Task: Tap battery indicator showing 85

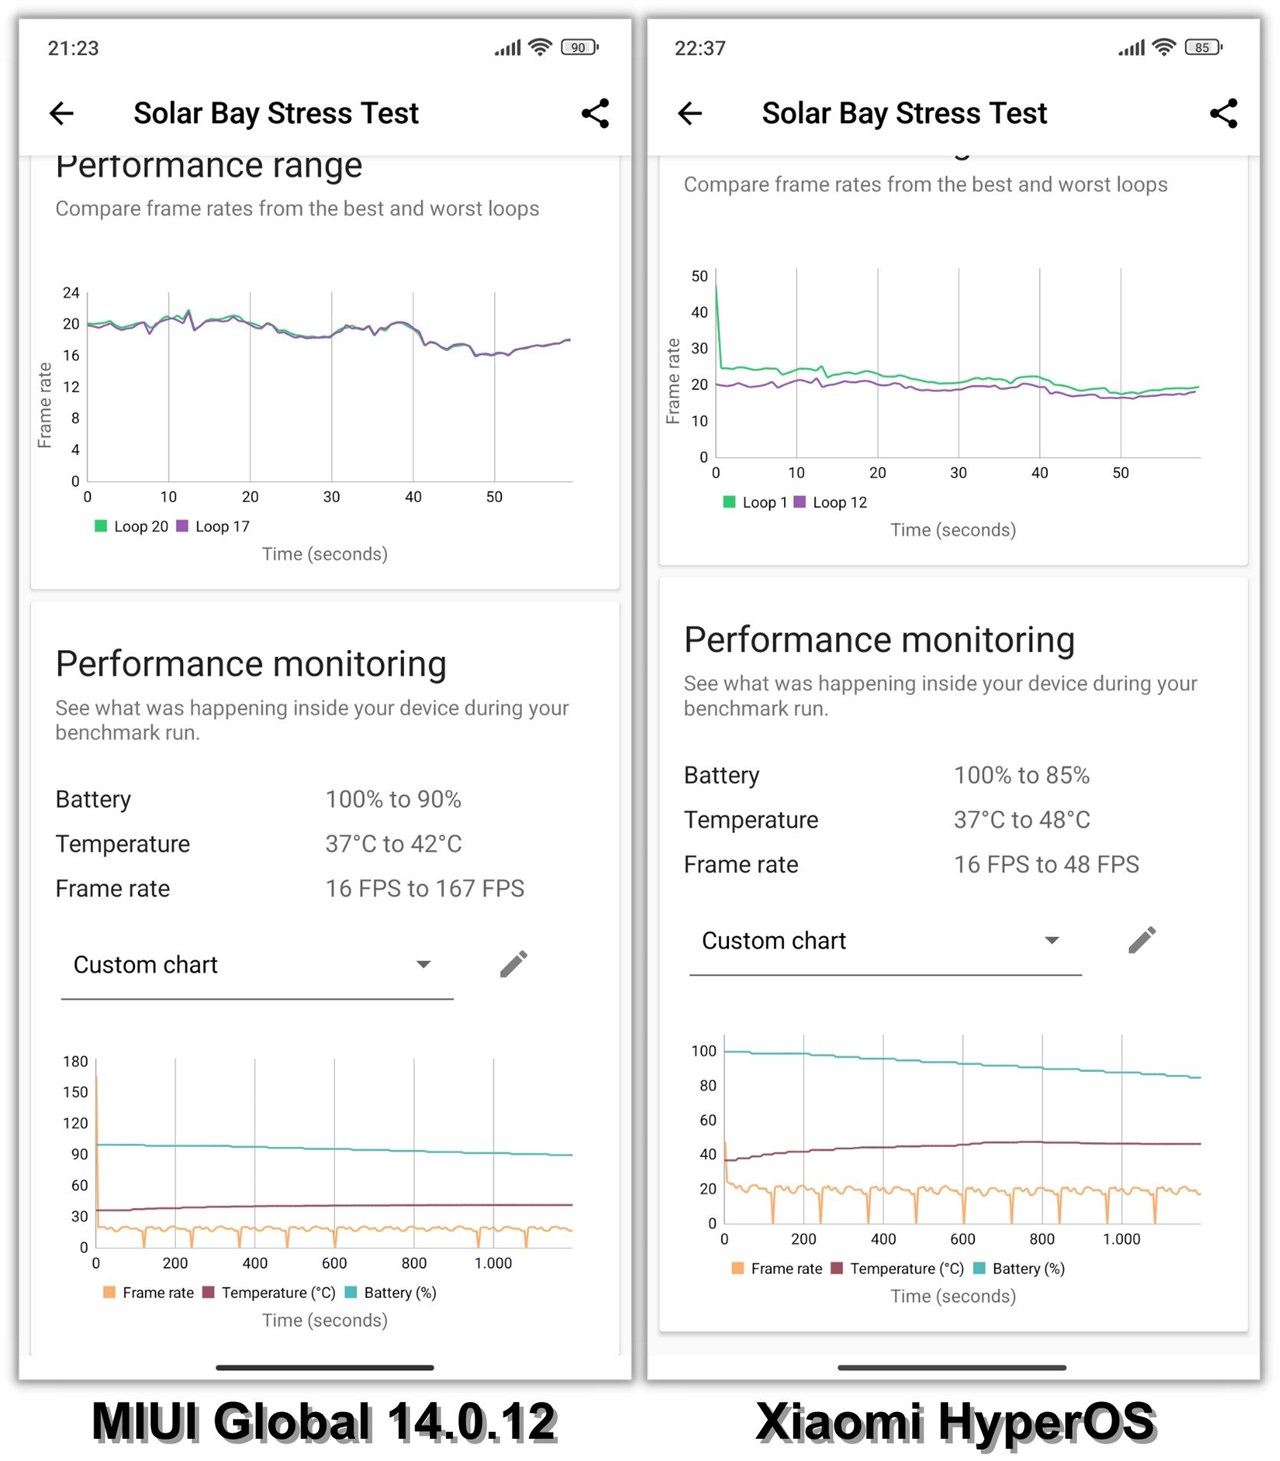Action: click(1203, 47)
